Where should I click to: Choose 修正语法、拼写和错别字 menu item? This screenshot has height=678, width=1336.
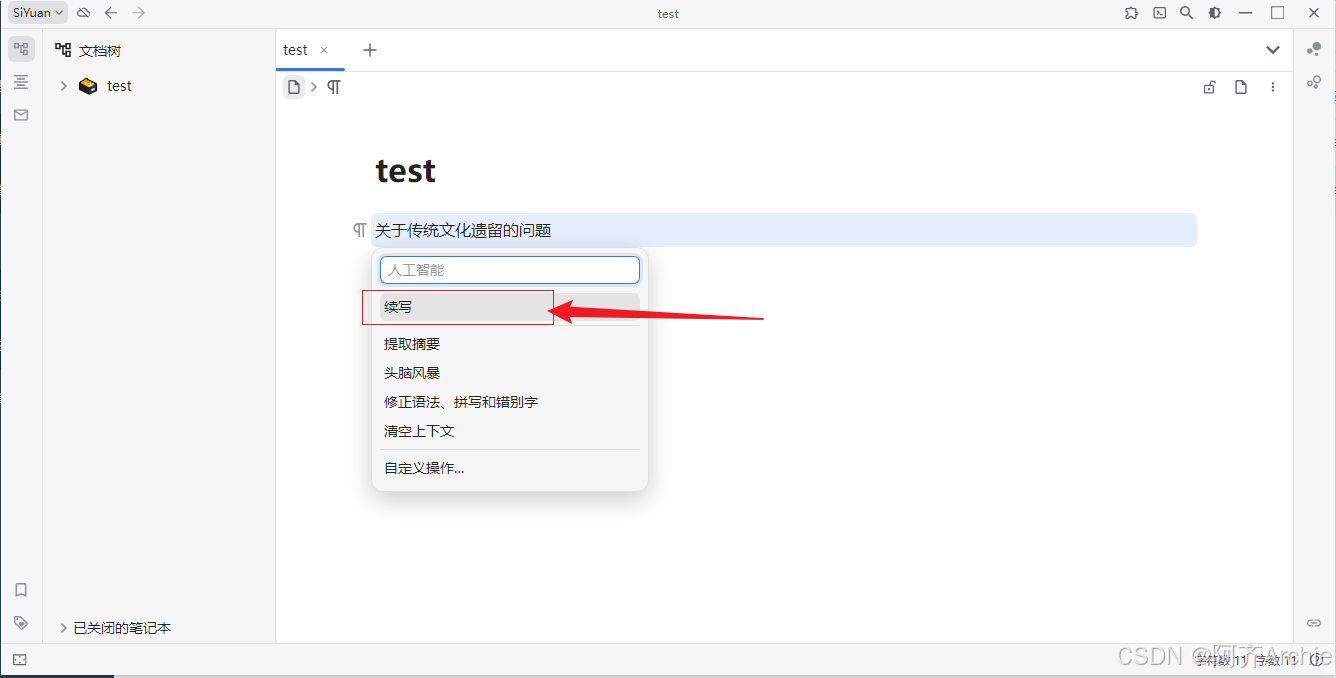[510, 402]
